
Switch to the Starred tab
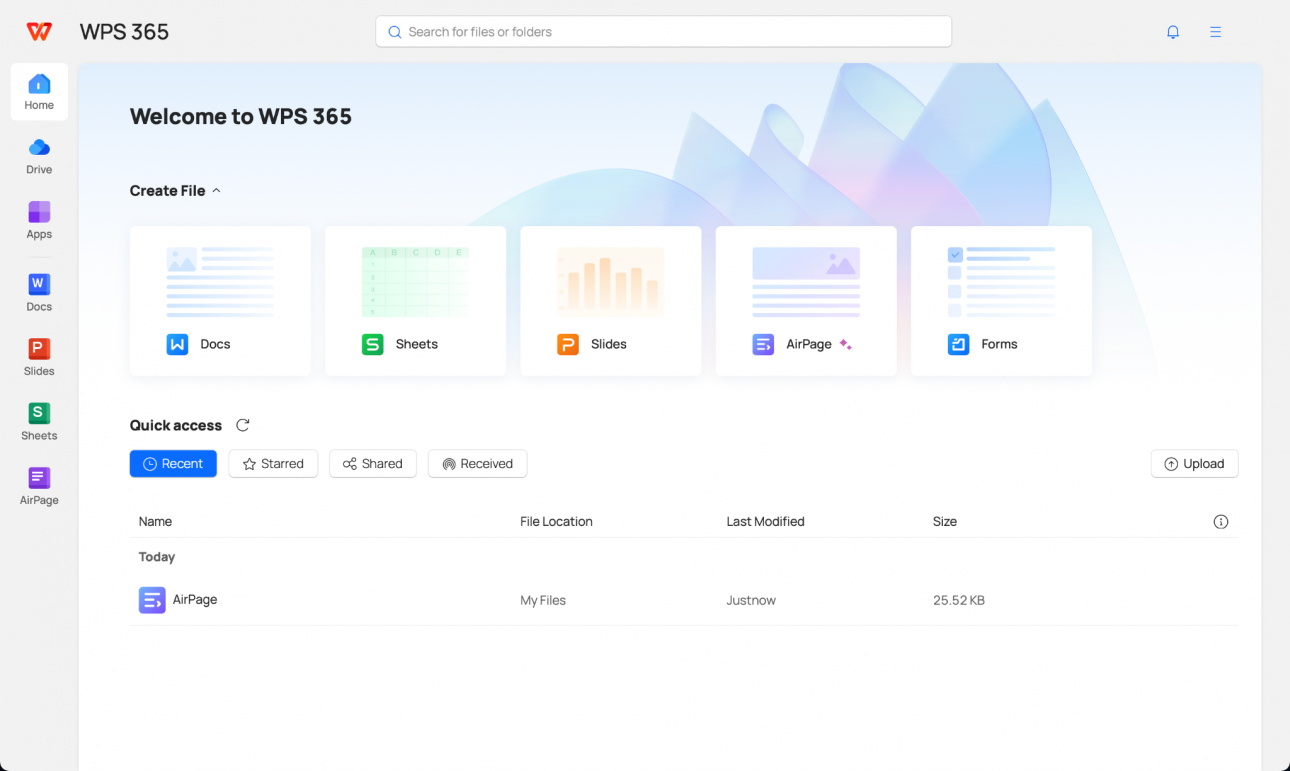click(x=273, y=464)
